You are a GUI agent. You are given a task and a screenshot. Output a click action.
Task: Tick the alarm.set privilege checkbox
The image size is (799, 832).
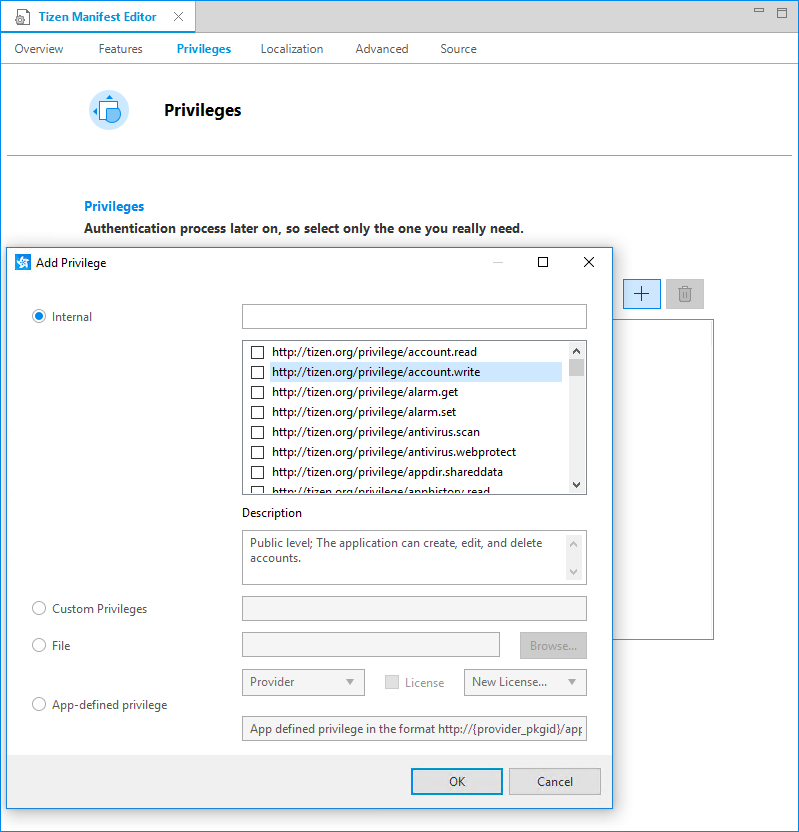(258, 412)
